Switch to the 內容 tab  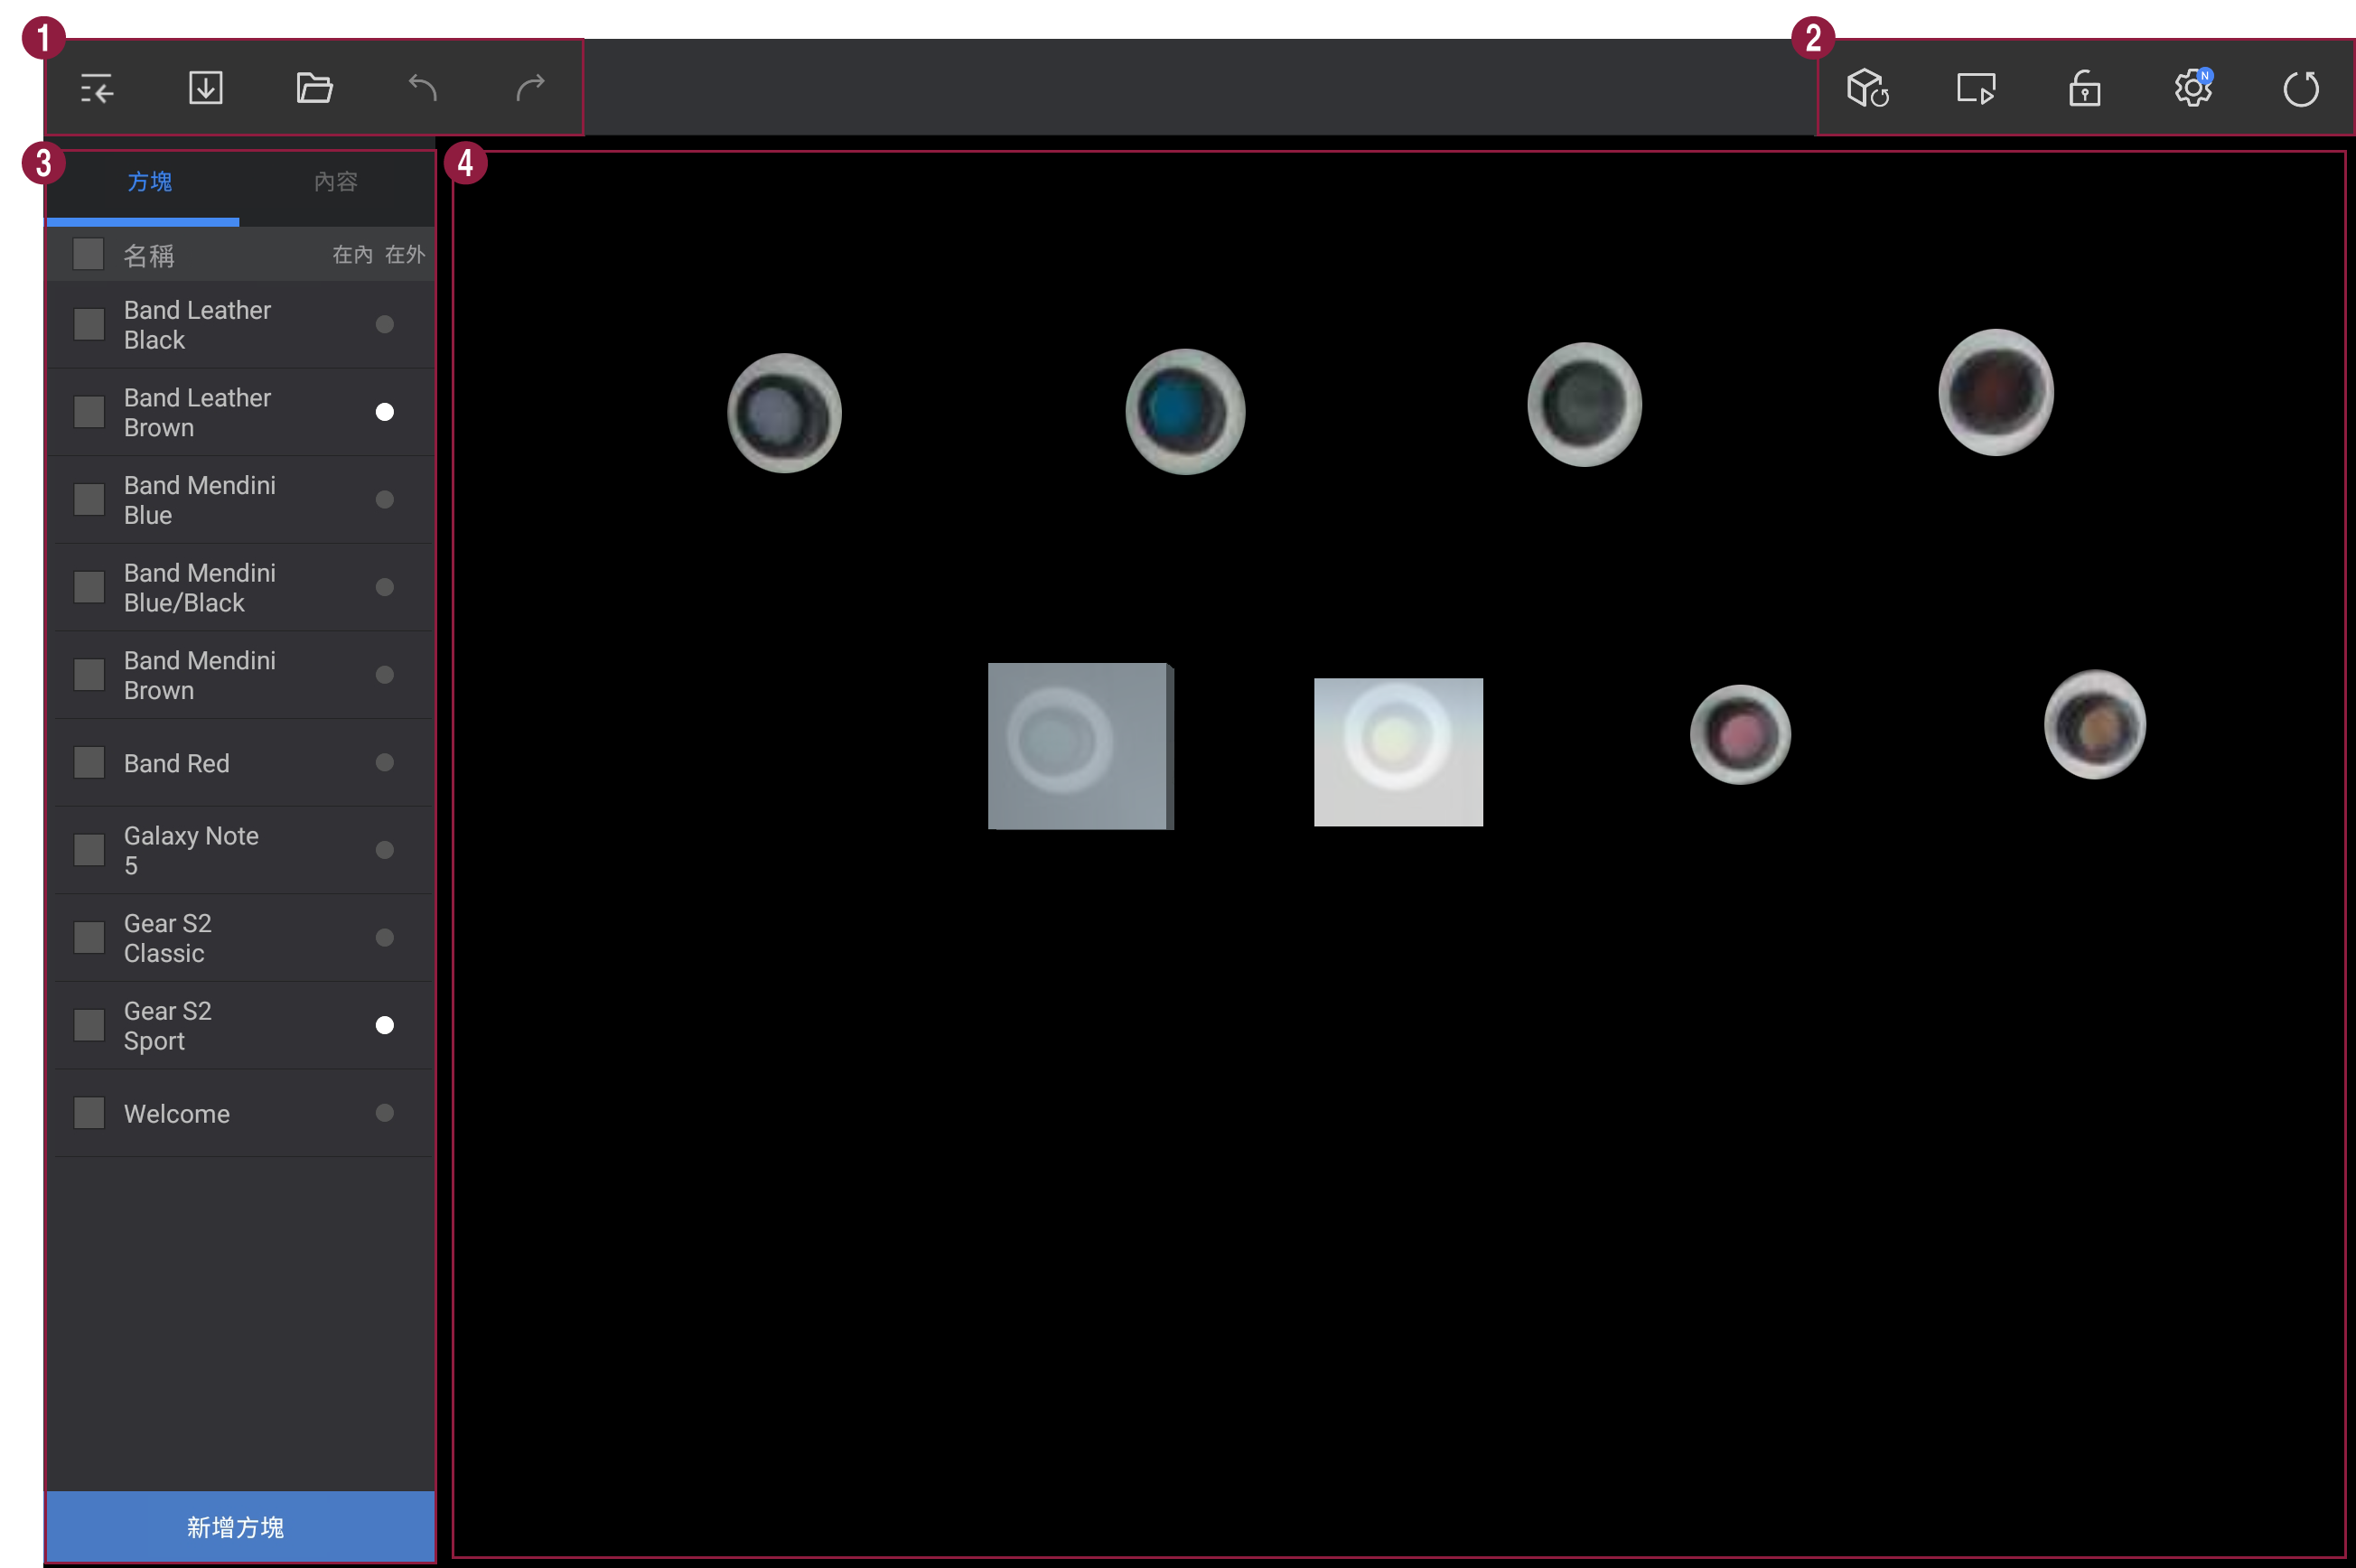tap(335, 182)
